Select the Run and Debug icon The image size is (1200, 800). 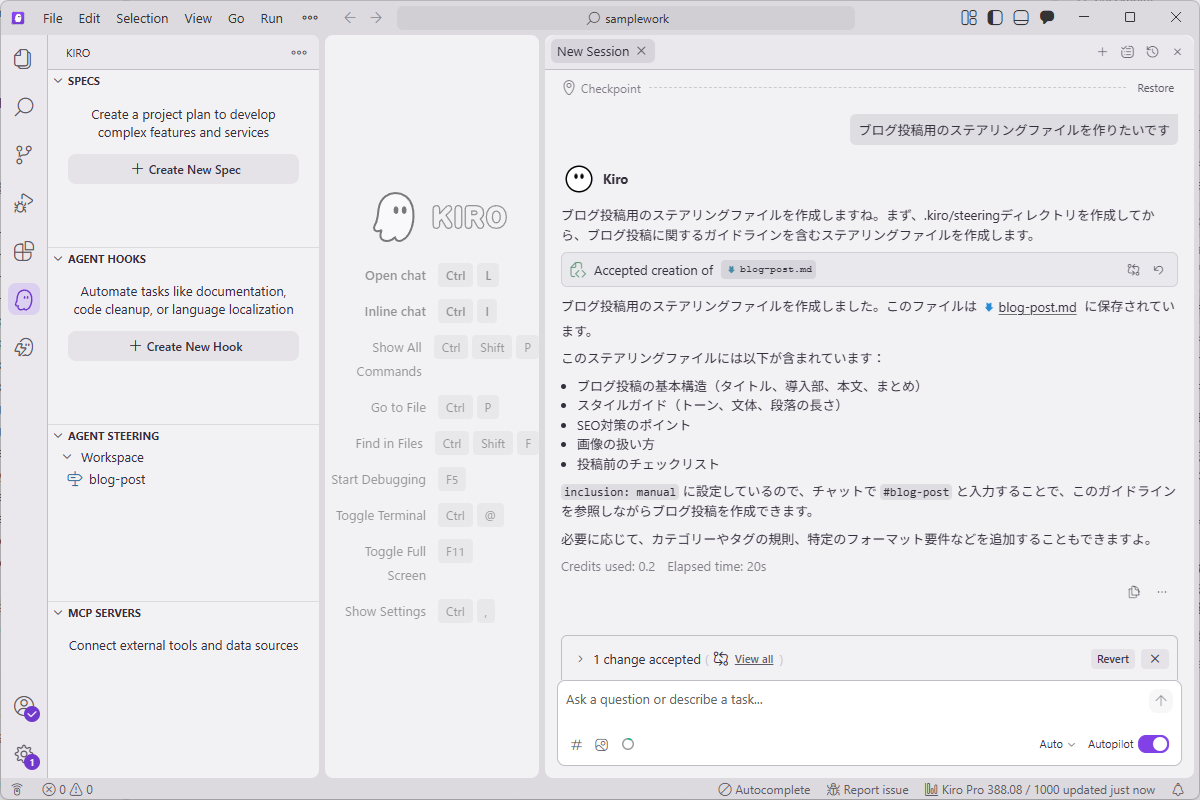24,202
